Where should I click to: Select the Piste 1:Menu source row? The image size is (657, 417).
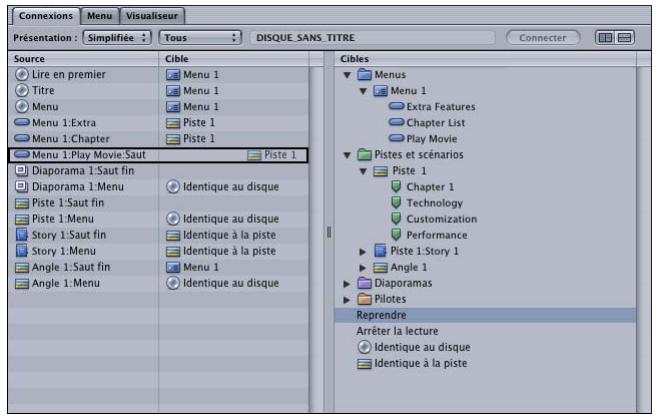tap(158, 219)
